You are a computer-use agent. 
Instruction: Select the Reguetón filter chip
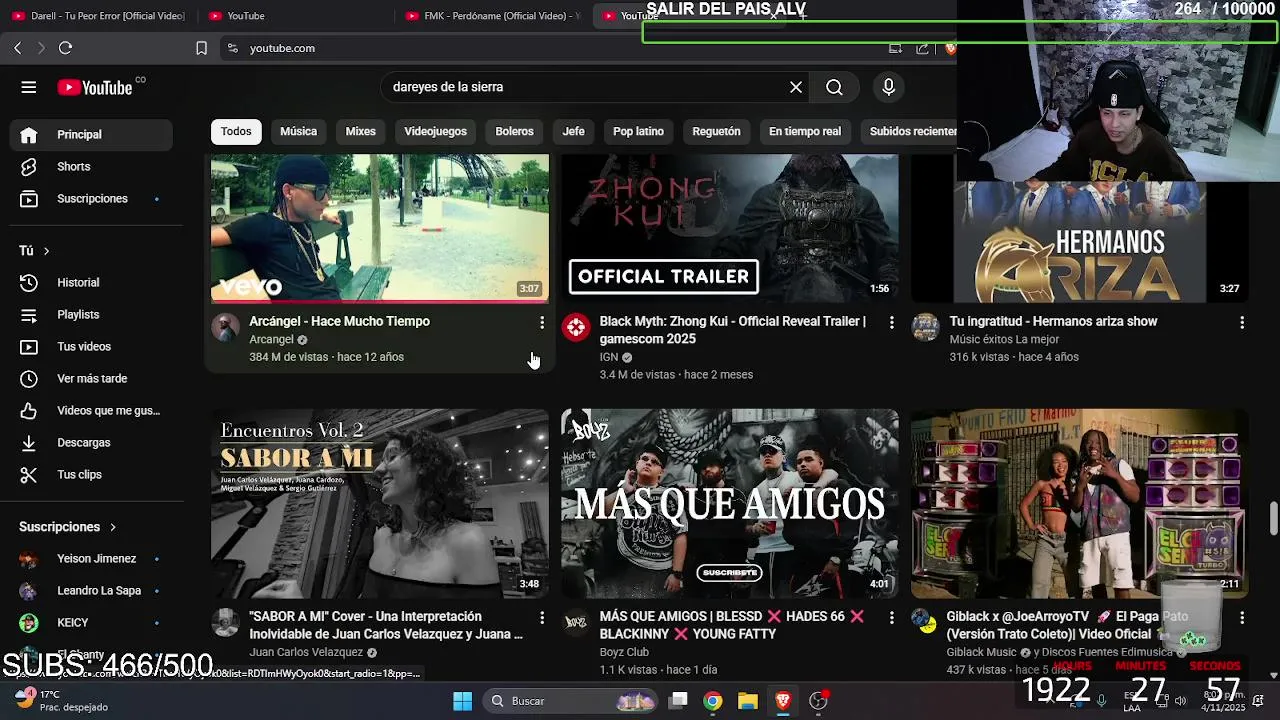(716, 131)
